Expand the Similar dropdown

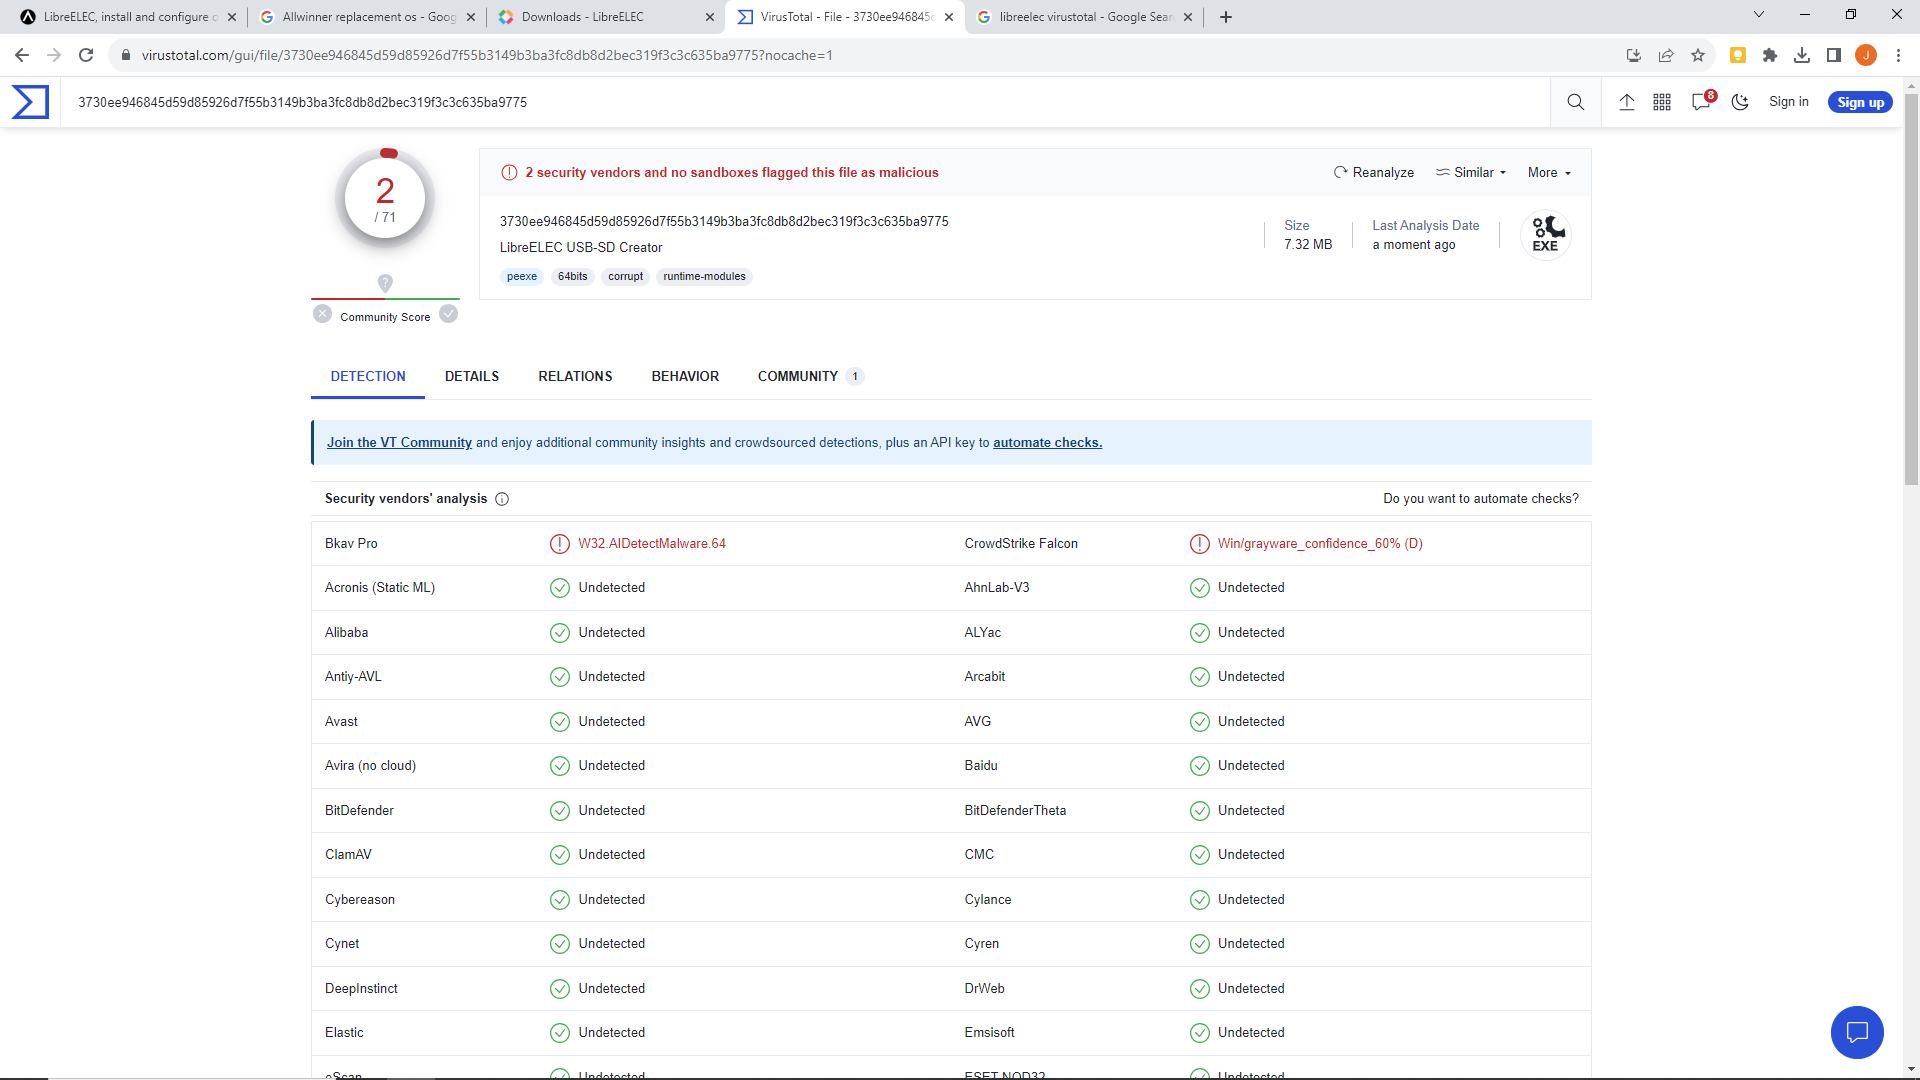coord(1471,172)
